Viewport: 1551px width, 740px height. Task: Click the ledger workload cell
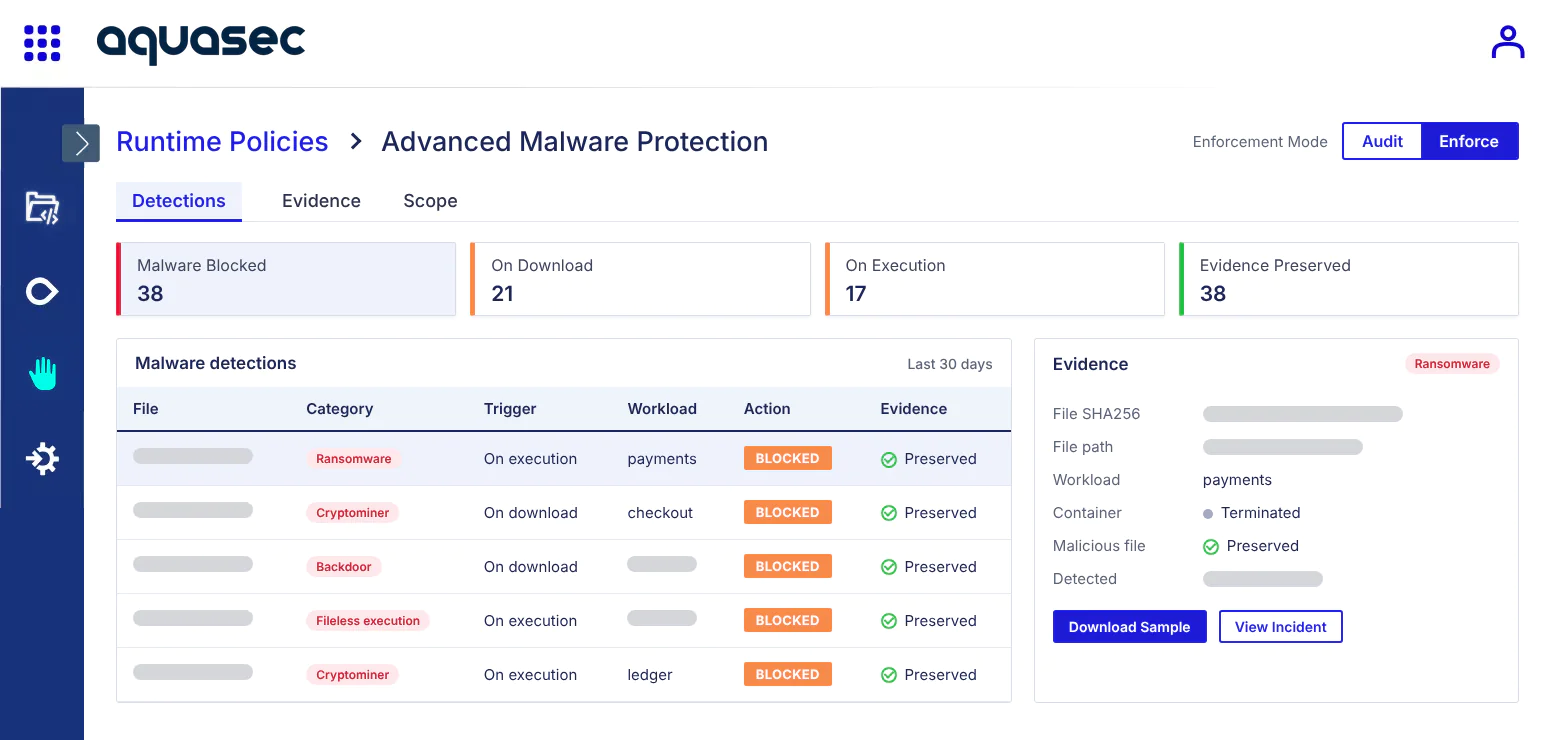click(650, 675)
